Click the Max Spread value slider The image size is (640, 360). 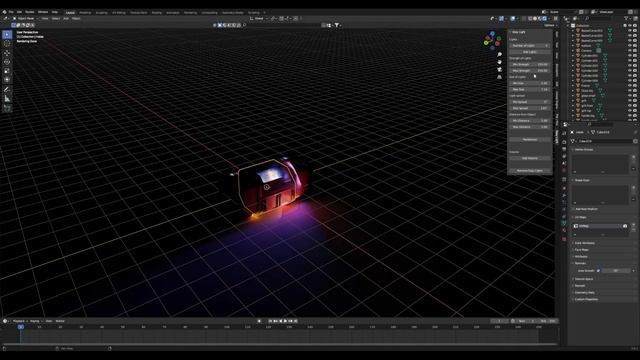coord(529,108)
